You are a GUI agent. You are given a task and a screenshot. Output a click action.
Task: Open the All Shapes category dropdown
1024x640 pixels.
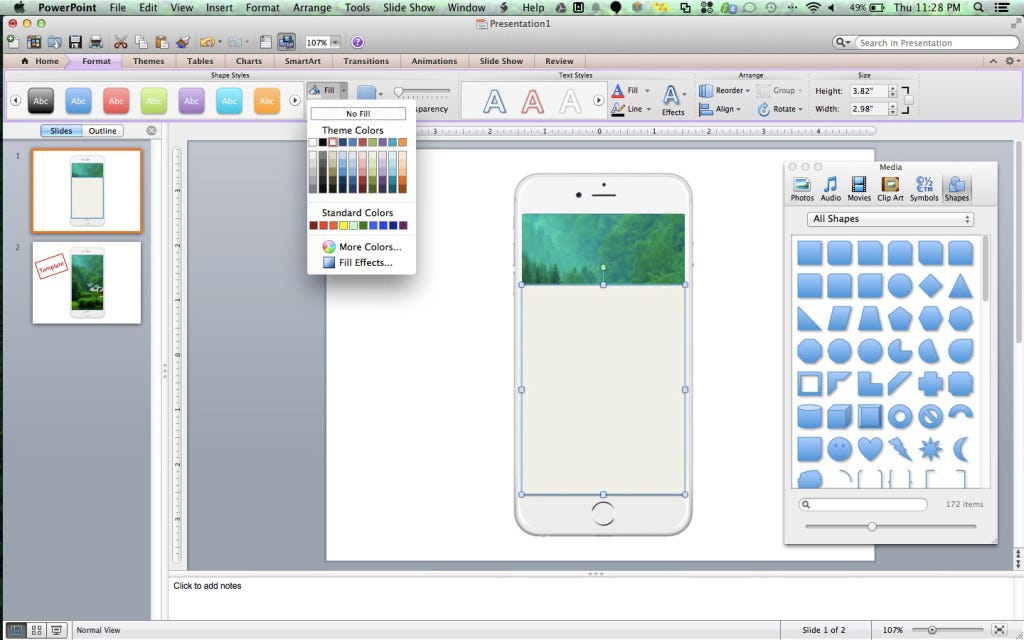pyautogui.click(x=890, y=219)
